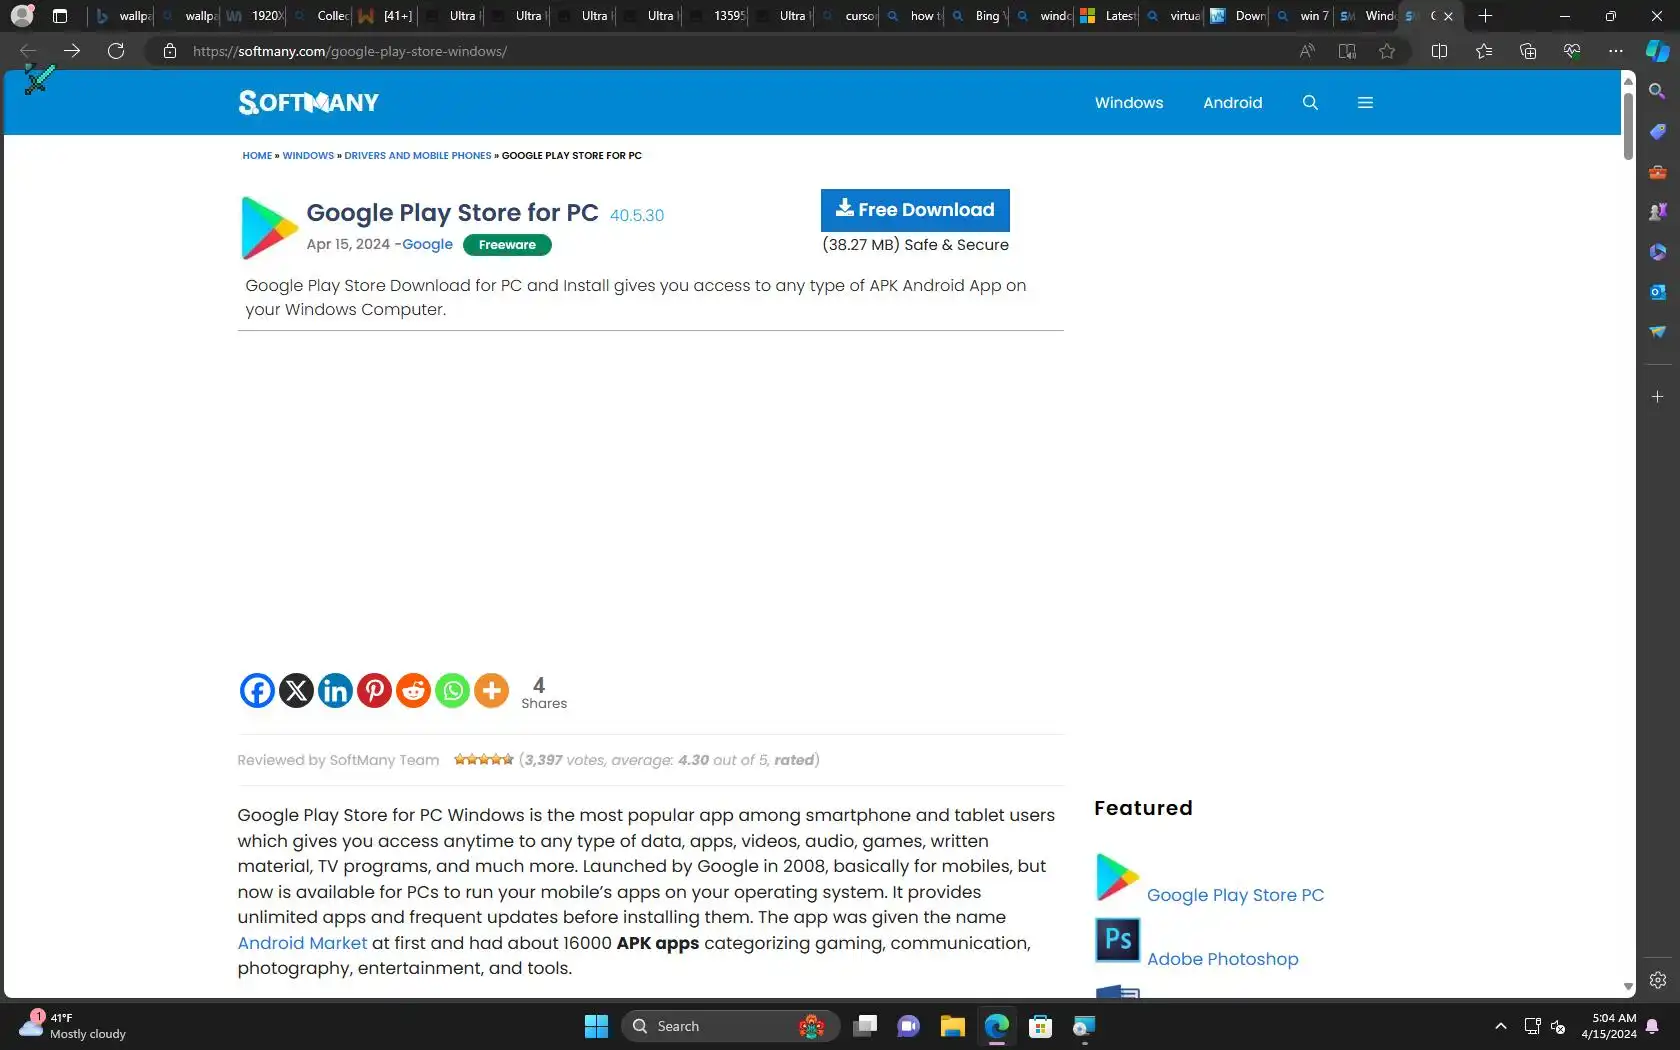Open the browser profile avatar
The image size is (1680, 1050).
pos(22,16)
